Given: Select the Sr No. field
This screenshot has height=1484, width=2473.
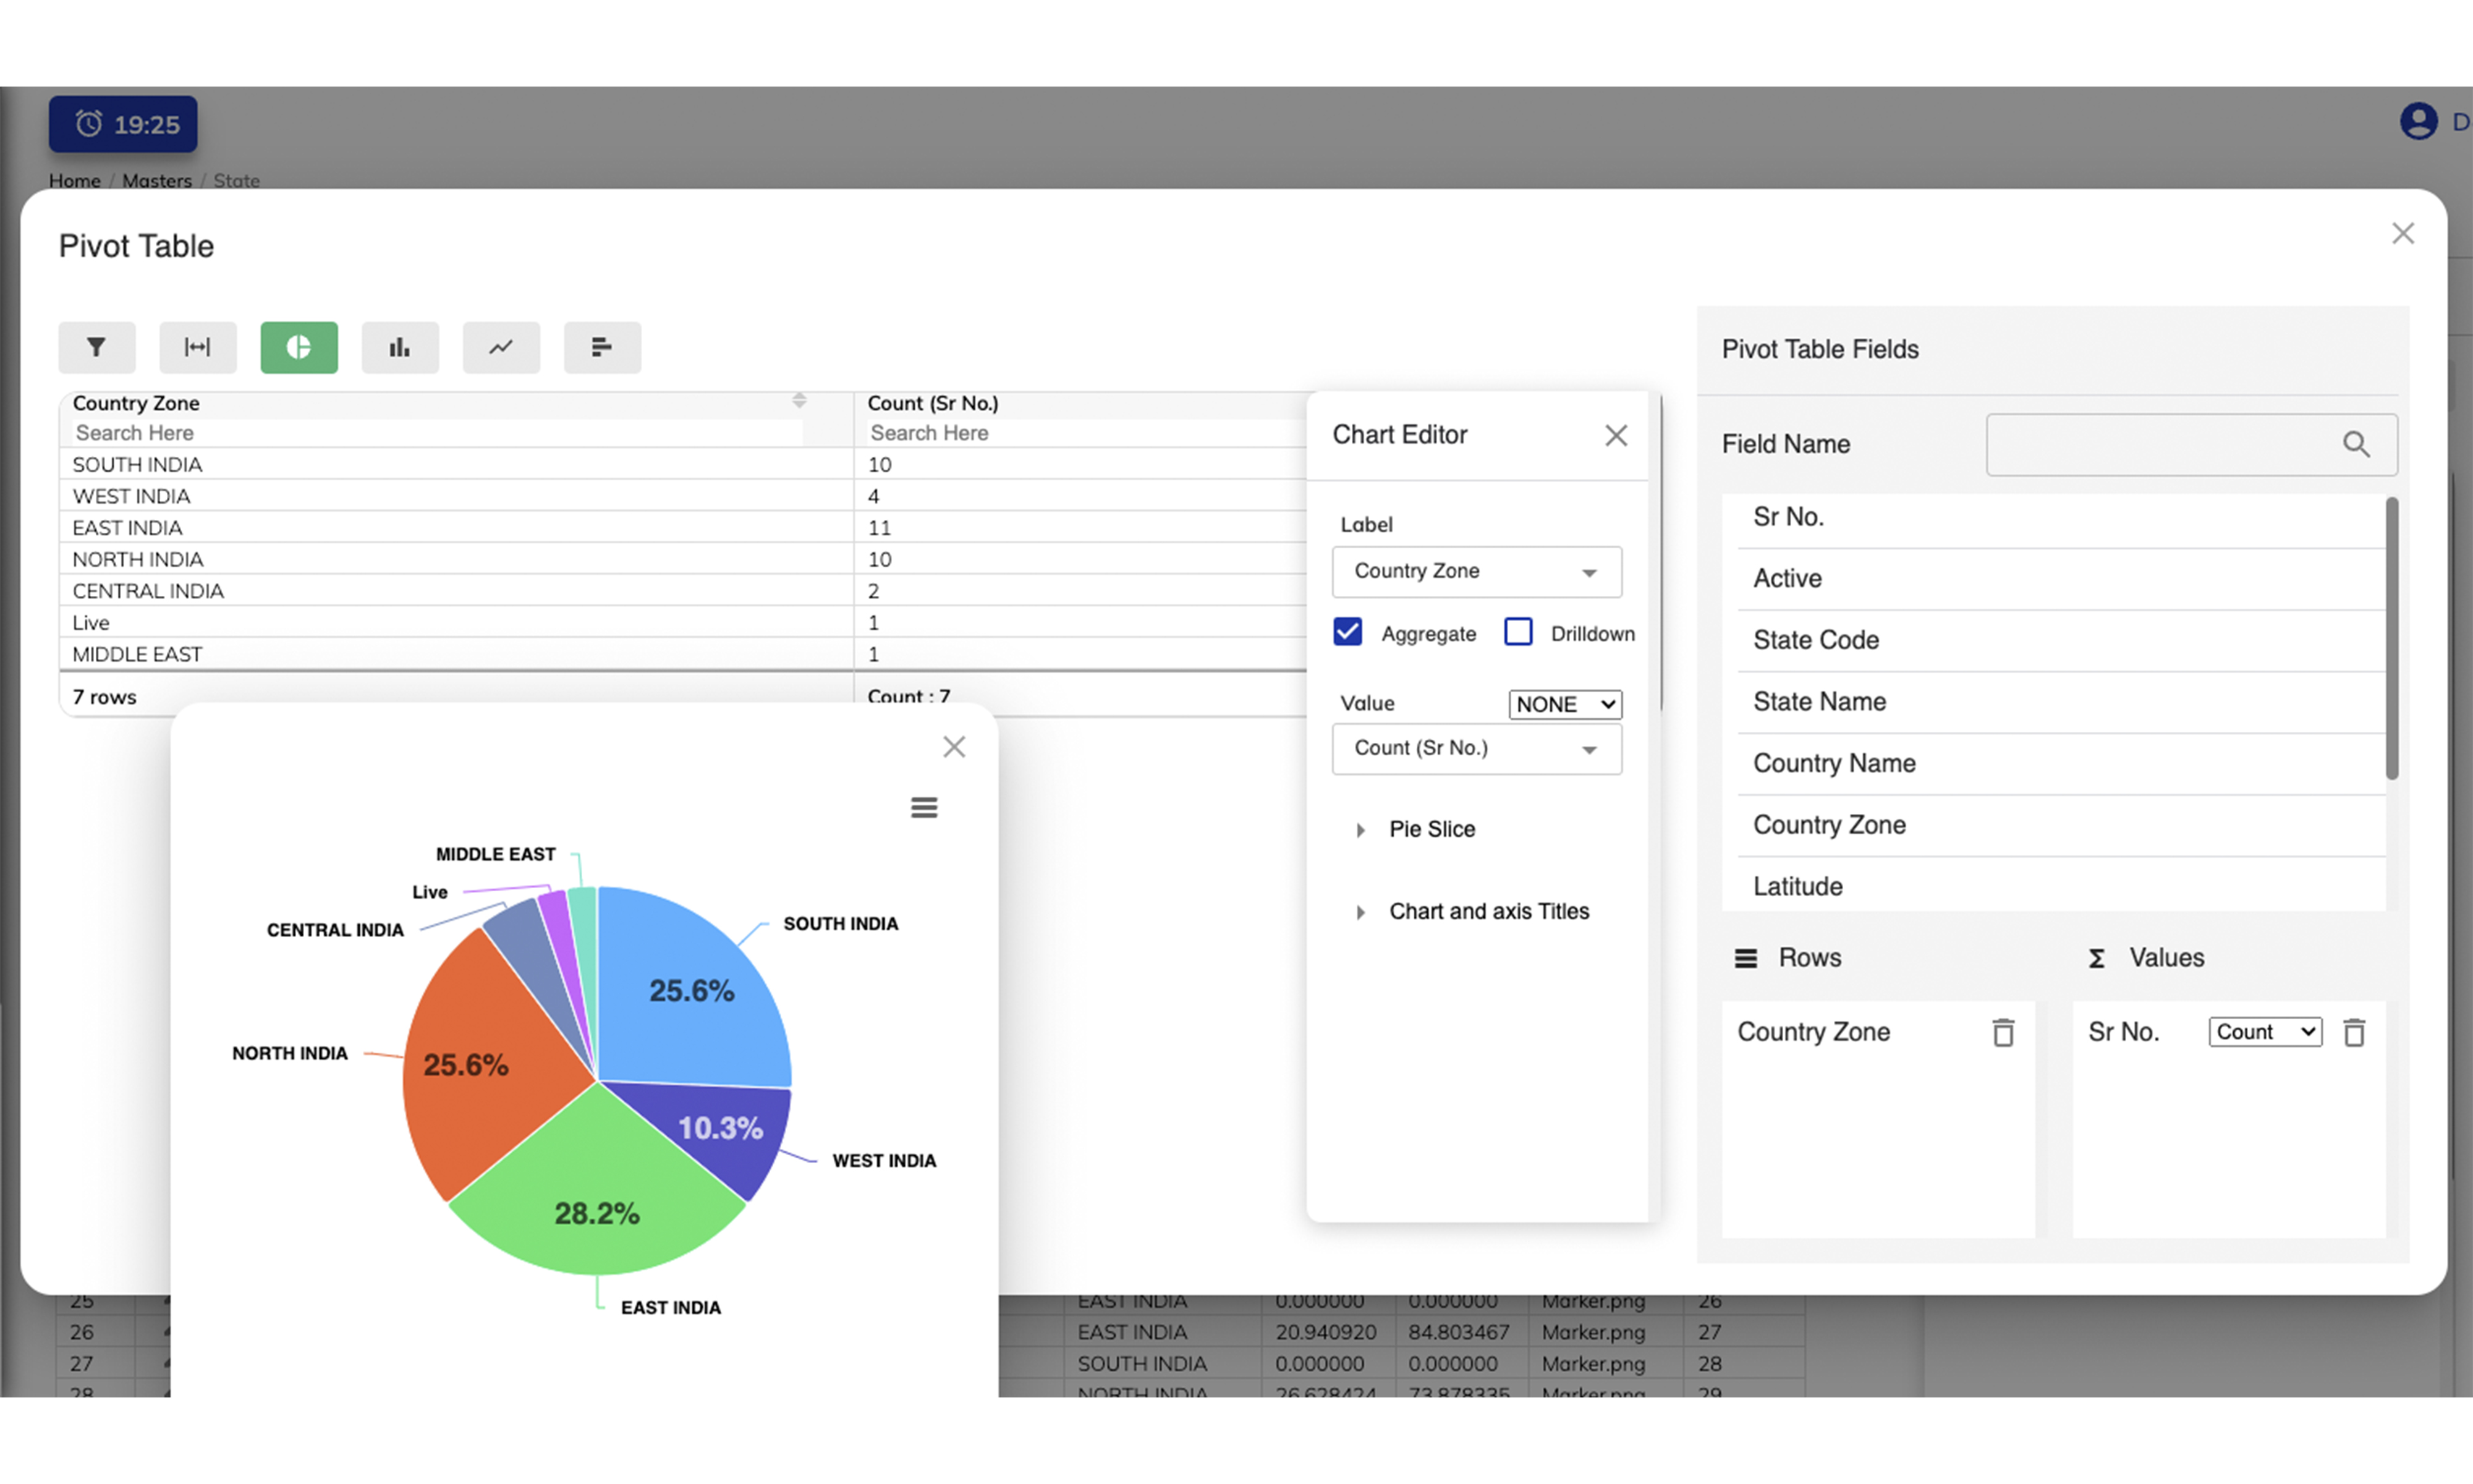Looking at the screenshot, I should 2061,517.
